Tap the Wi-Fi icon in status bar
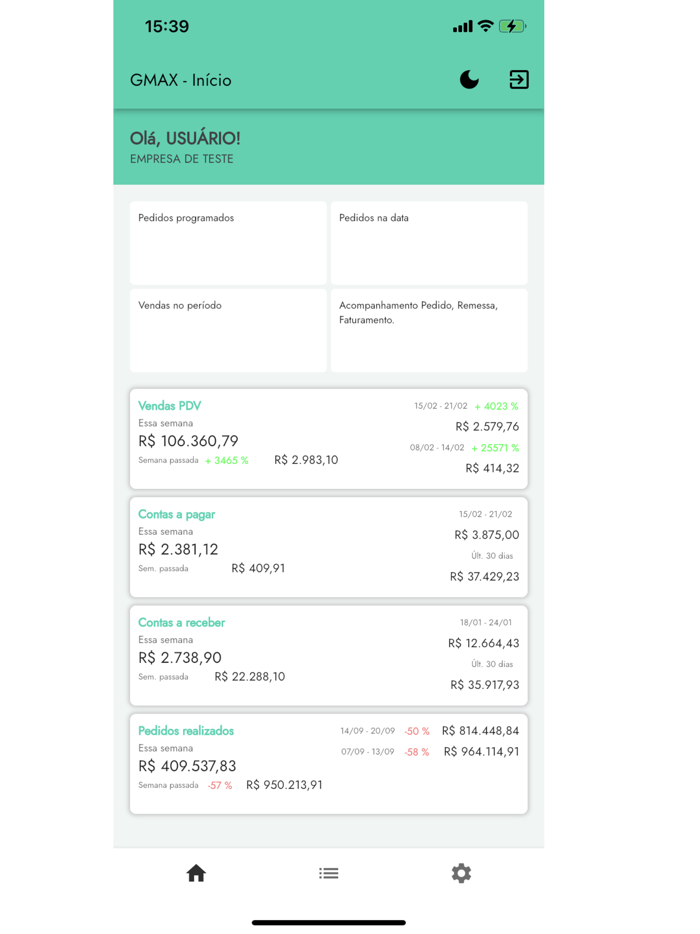The height and width of the screenshot is (934, 700). 487,26
